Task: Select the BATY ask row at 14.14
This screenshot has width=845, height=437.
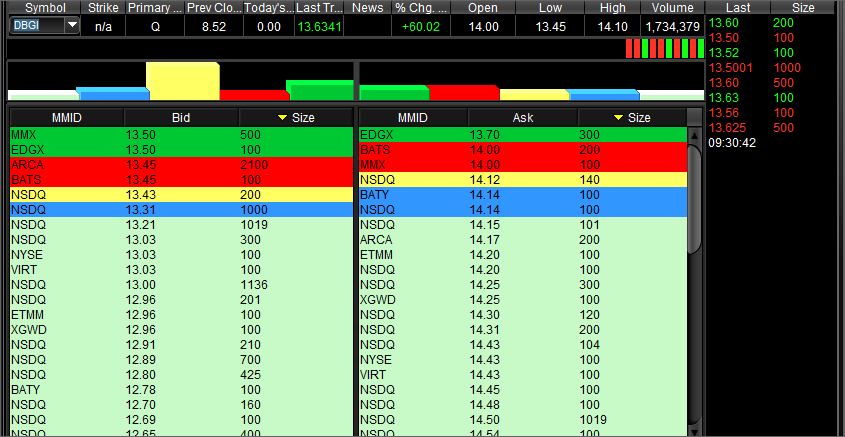Action: tap(523, 195)
